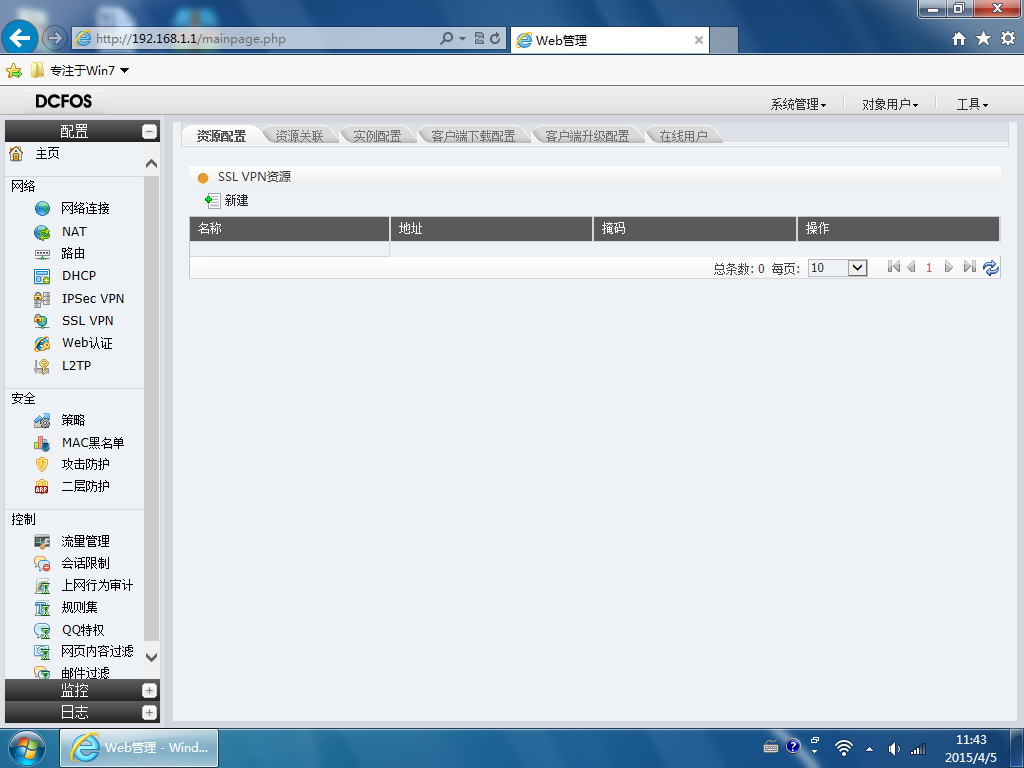Select the Web认证 icon
Screen dimensions: 1024x768
[x=42, y=344]
